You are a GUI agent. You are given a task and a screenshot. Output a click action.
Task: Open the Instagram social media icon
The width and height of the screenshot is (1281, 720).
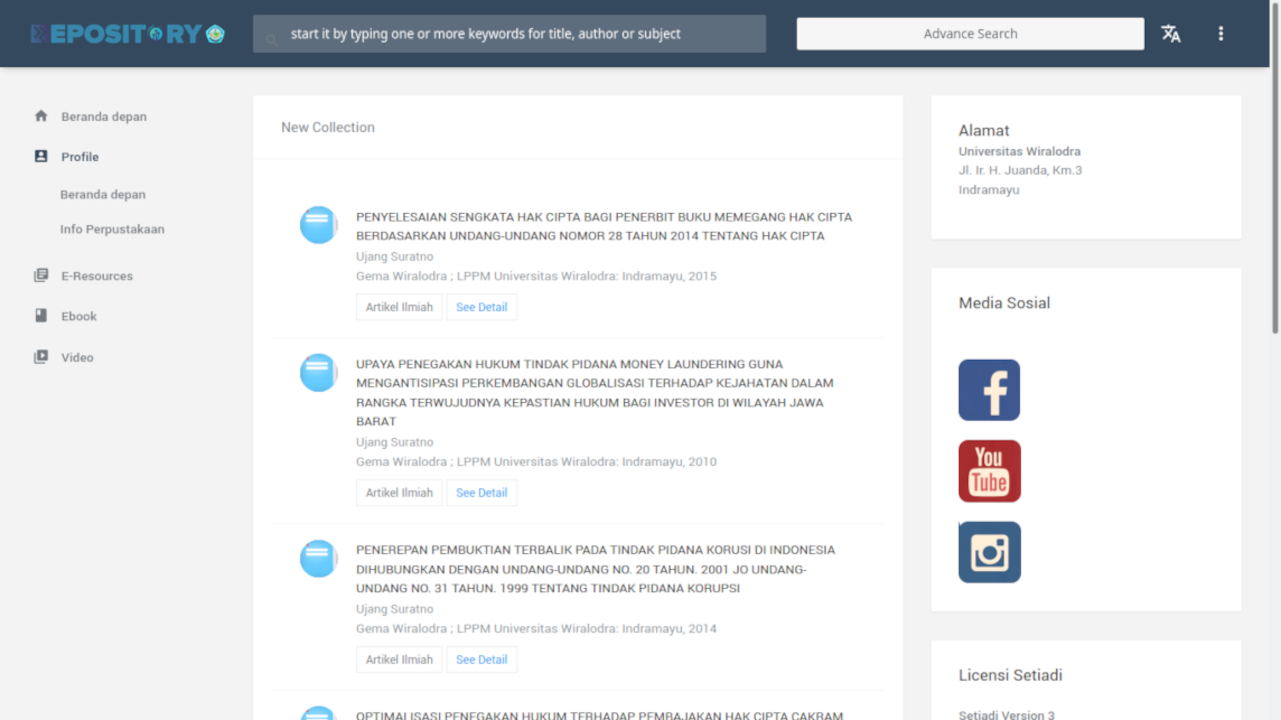[989, 552]
